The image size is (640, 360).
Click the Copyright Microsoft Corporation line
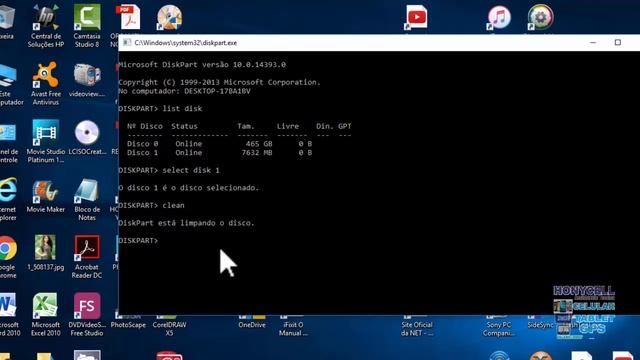pos(220,82)
